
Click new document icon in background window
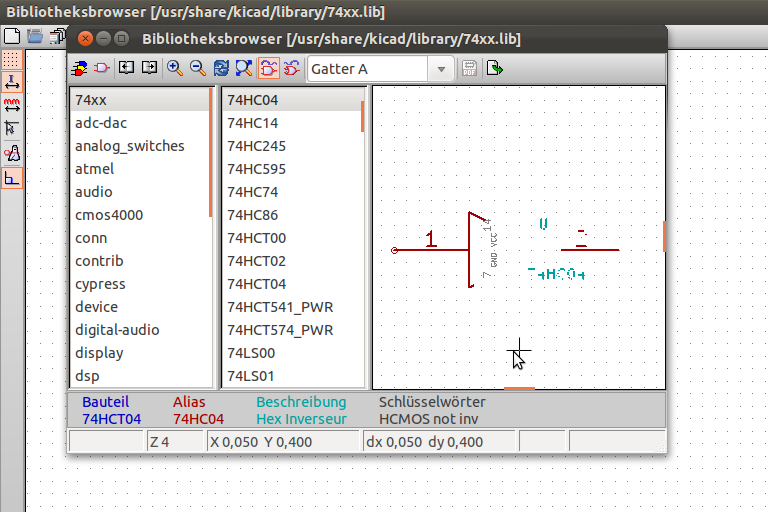point(12,36)
